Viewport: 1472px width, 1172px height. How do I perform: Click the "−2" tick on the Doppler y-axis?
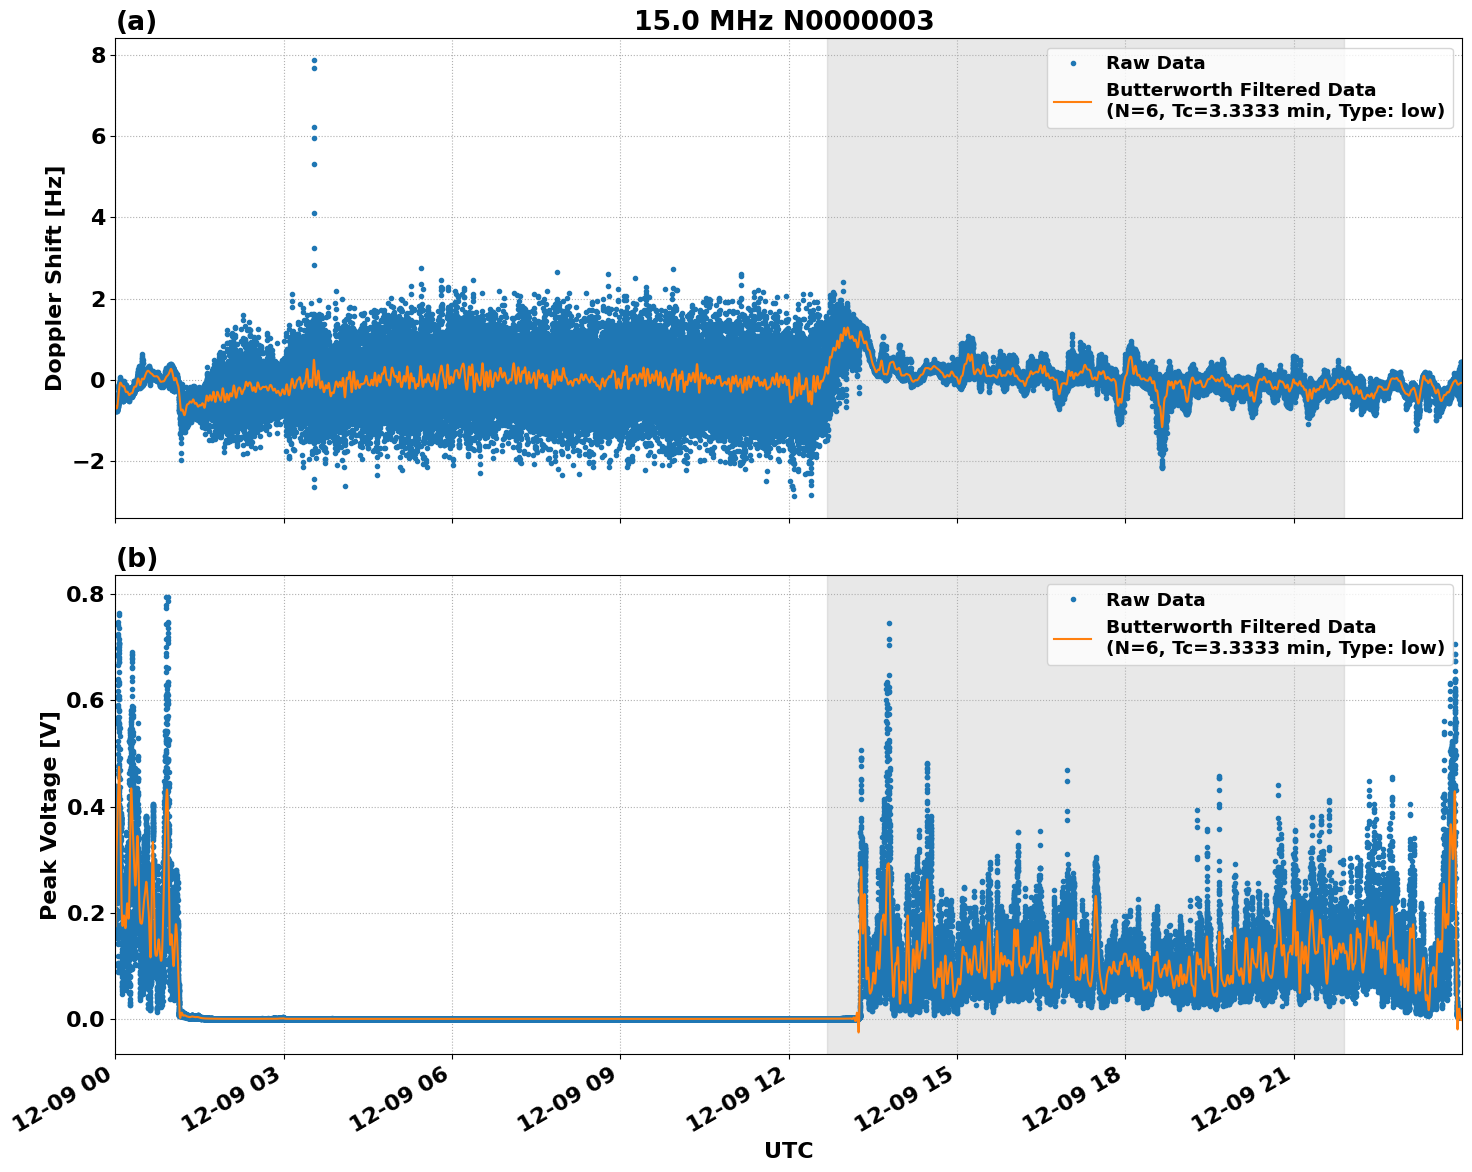[90, 461]
